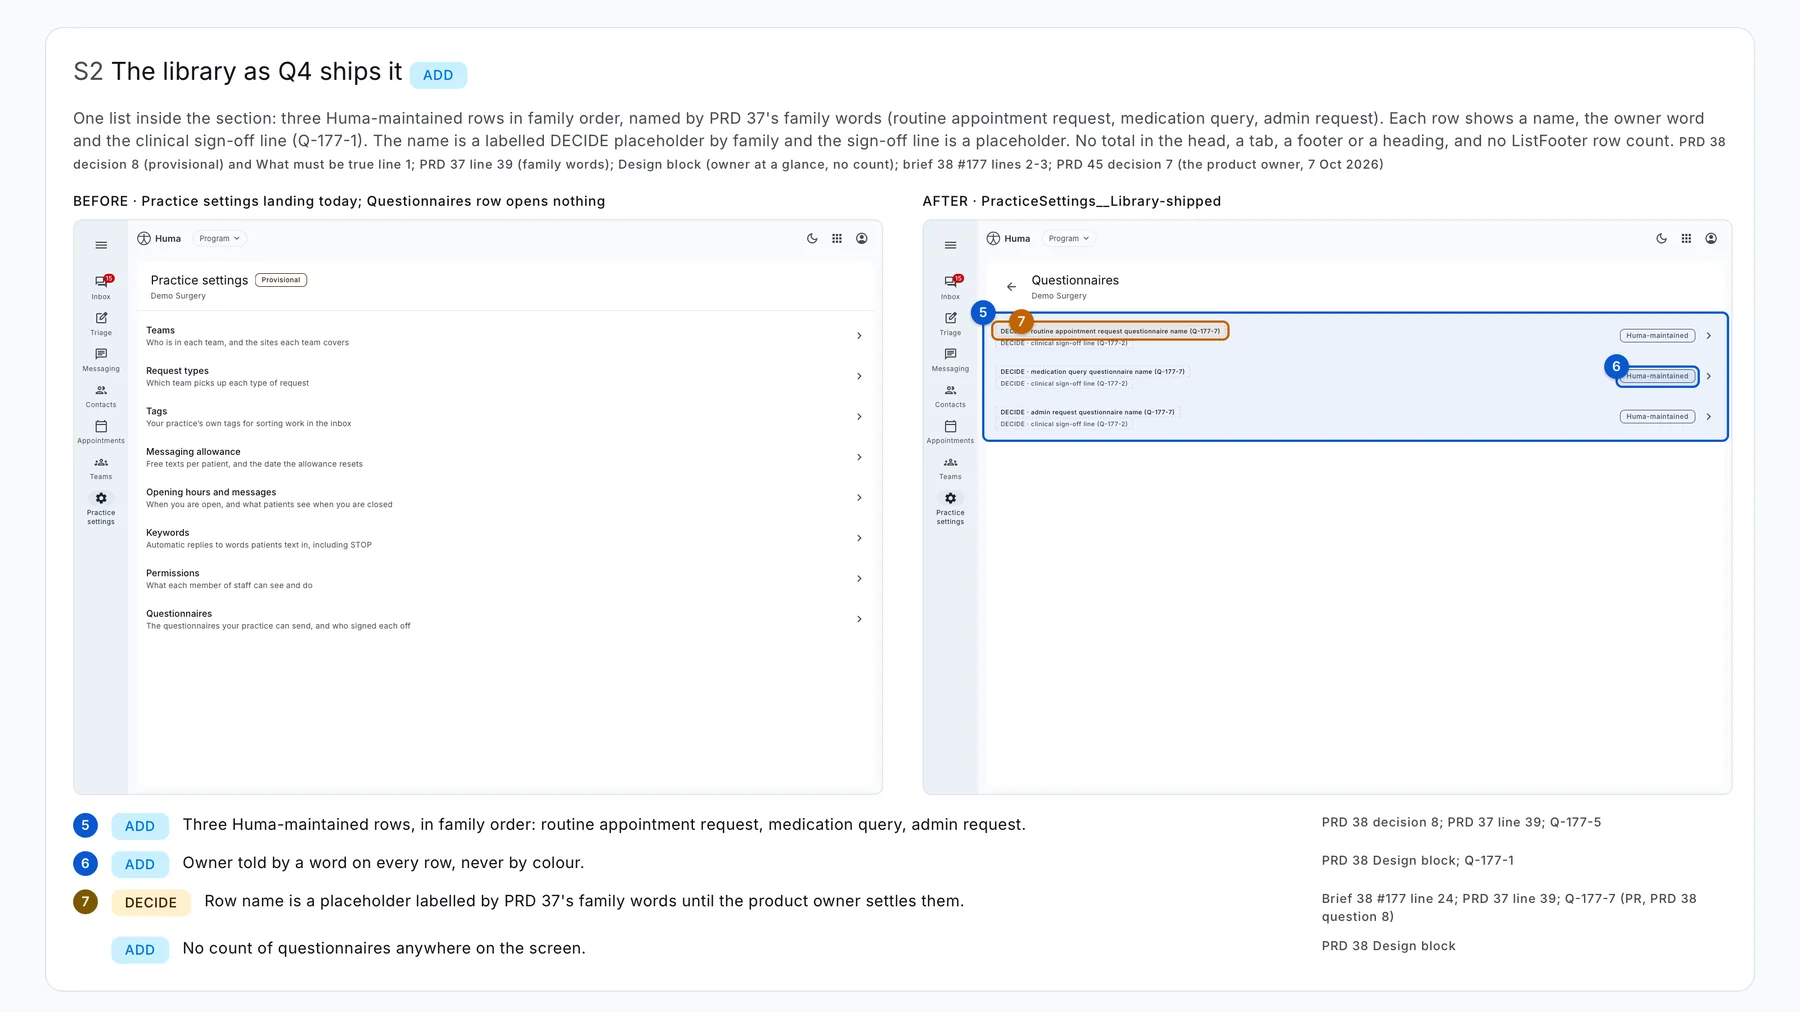Viewport: 1800px width, 1012px height.
Task: Click the chevron on the Permissions row
Action: [x=859, y=579]
